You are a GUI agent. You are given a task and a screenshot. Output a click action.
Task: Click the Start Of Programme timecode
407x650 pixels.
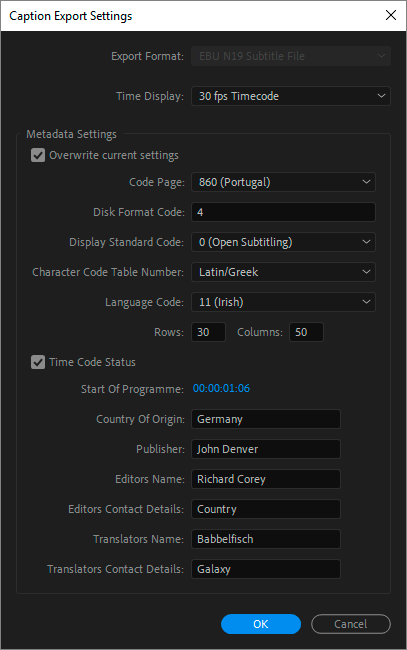pyautogui.click(x=221, y=388)
